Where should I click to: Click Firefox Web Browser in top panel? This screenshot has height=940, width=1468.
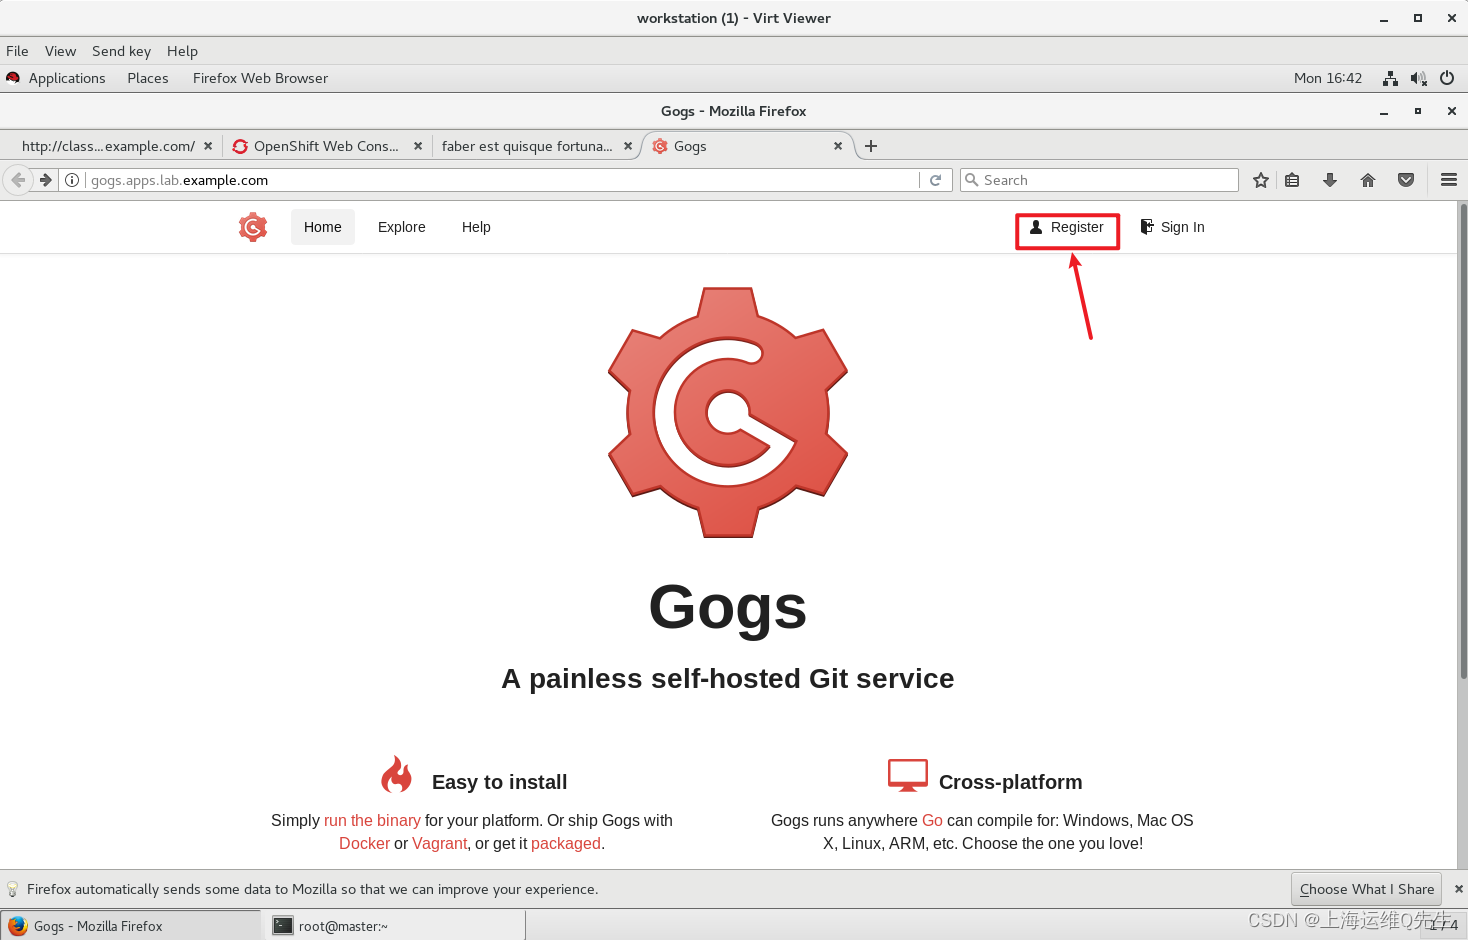click(x=260, y=78)
